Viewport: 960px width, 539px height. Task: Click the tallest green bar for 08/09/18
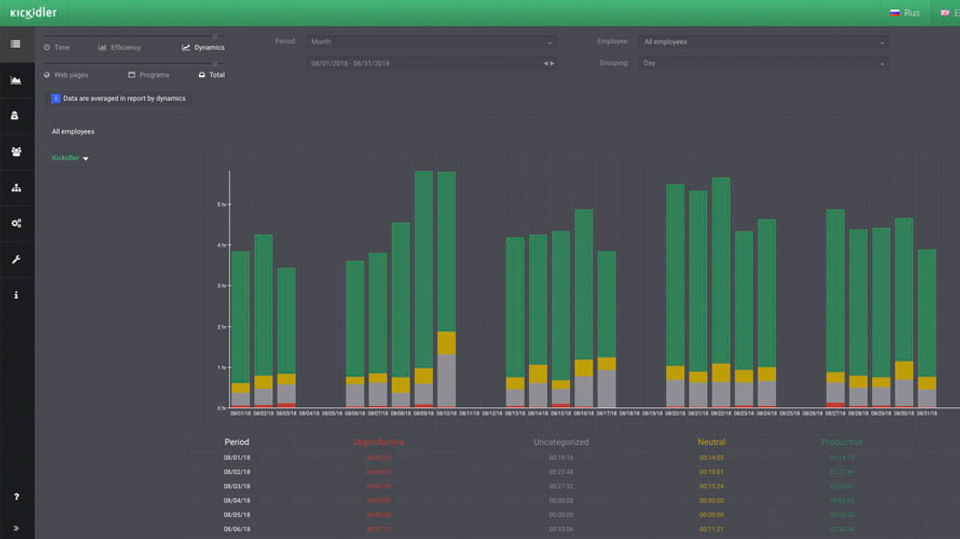[x=424, y=270]
